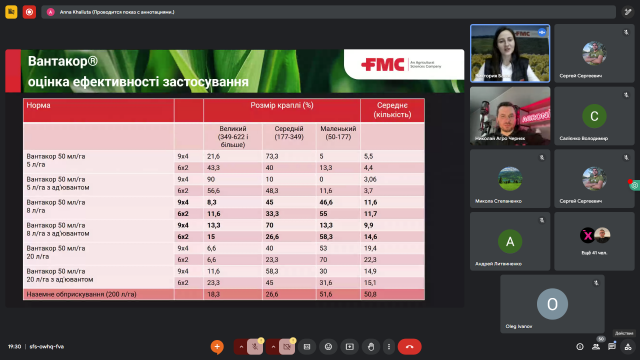Click the green side-panel icon at right edge
Viewport: 640px width, 360px height.
pos(635,185)
